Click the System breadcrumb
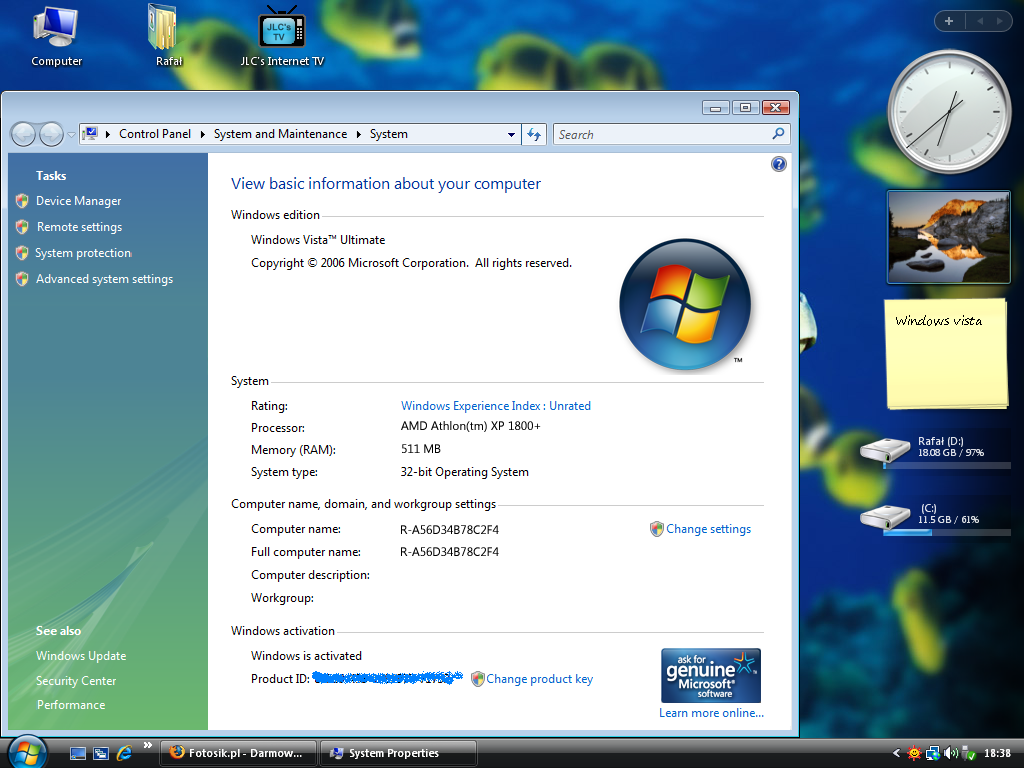The height and width of the screenshot is (768, 1024). 389,134
